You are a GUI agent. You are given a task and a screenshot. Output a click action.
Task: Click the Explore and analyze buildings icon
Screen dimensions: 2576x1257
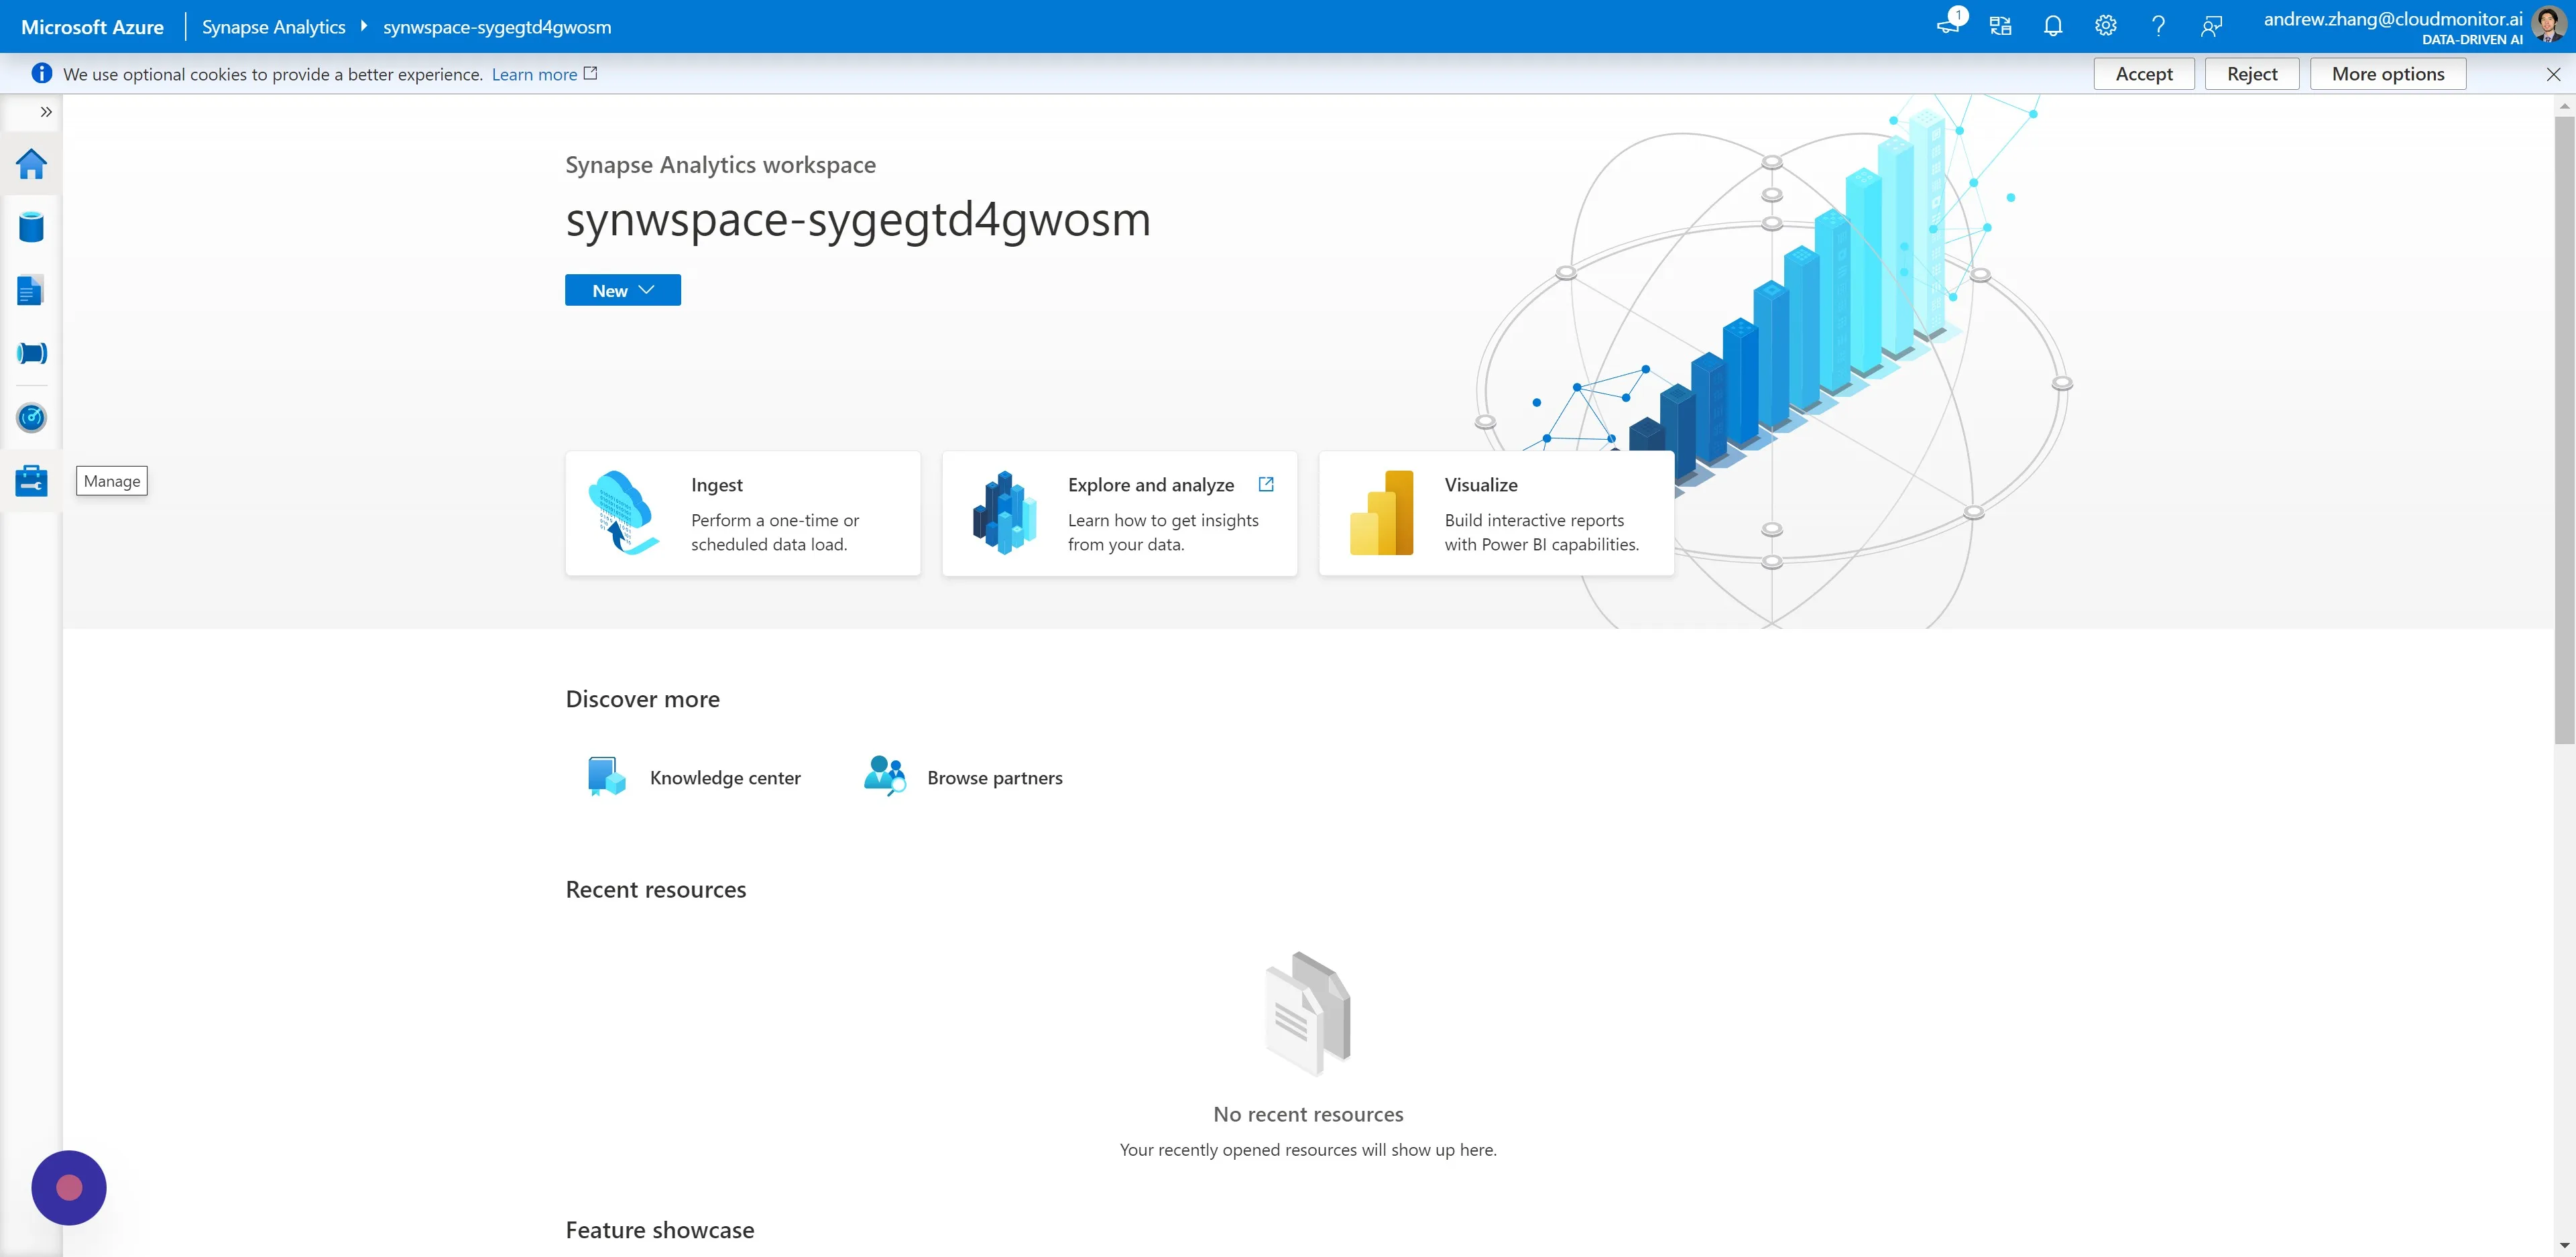click(1004, 513)
